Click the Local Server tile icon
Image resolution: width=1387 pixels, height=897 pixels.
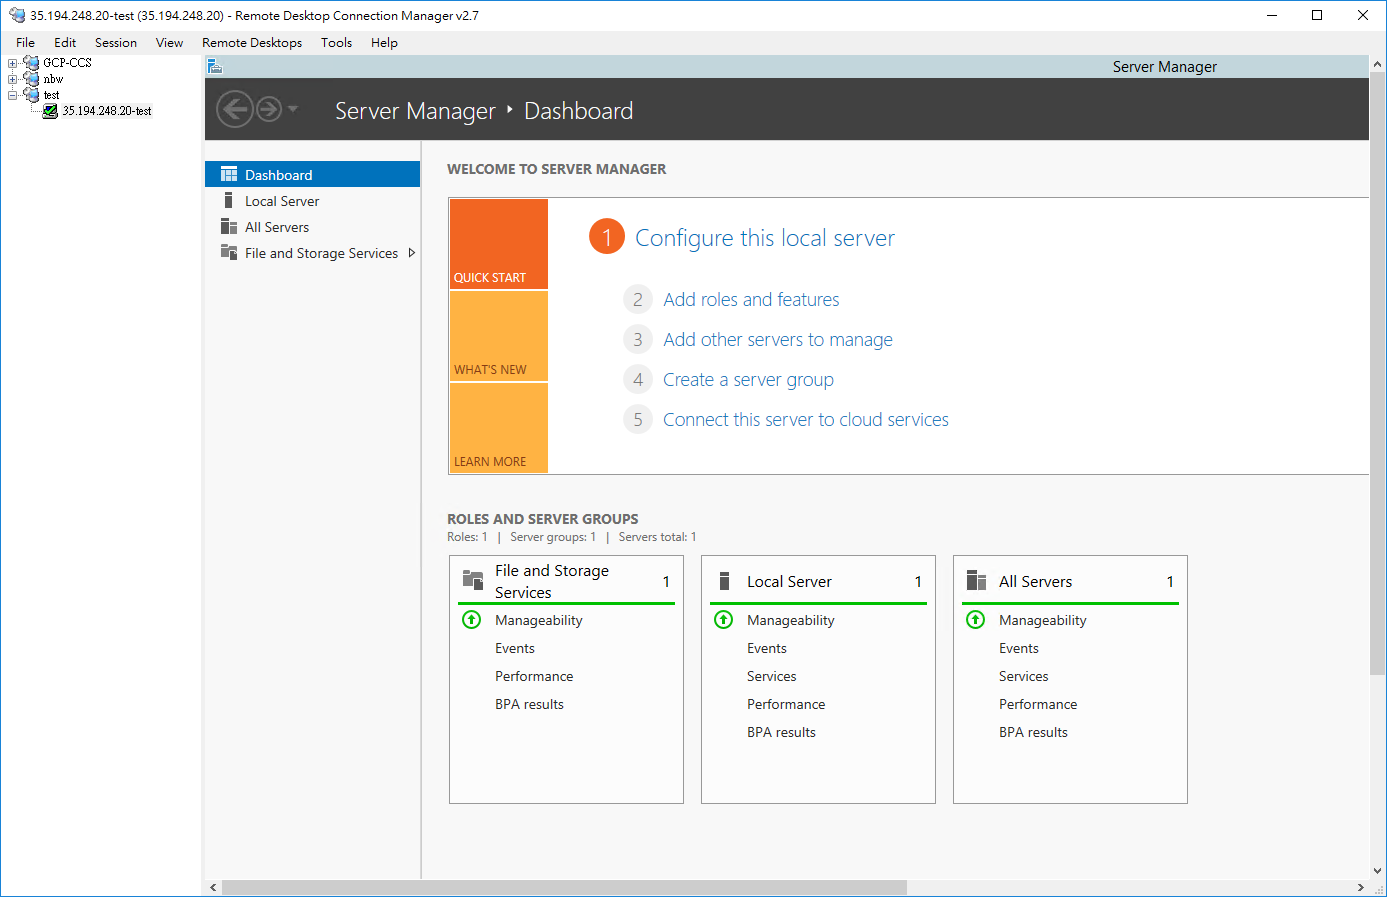(725, 581)
